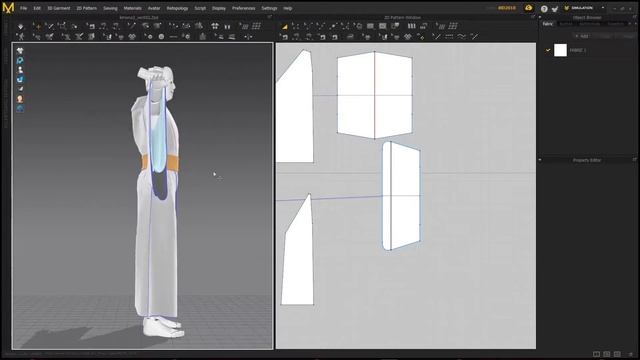Pop out the Property Editor panel
The width and height of the screenshot is (640, 360).
click(x=635, y=160)
